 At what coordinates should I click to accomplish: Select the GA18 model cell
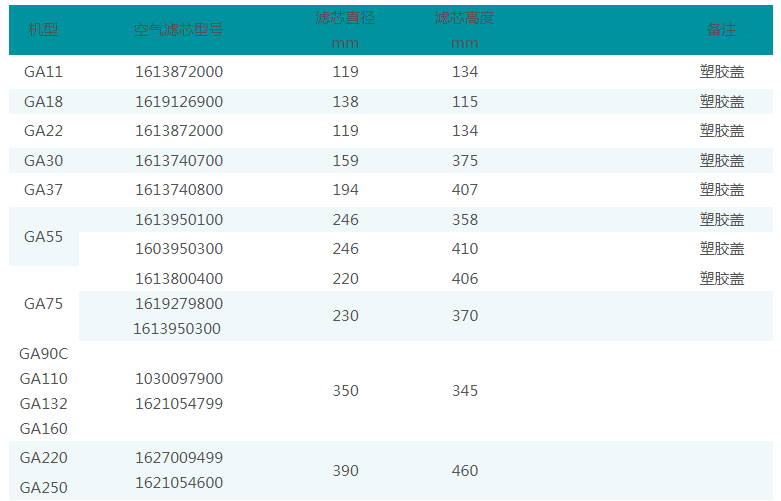44,102
